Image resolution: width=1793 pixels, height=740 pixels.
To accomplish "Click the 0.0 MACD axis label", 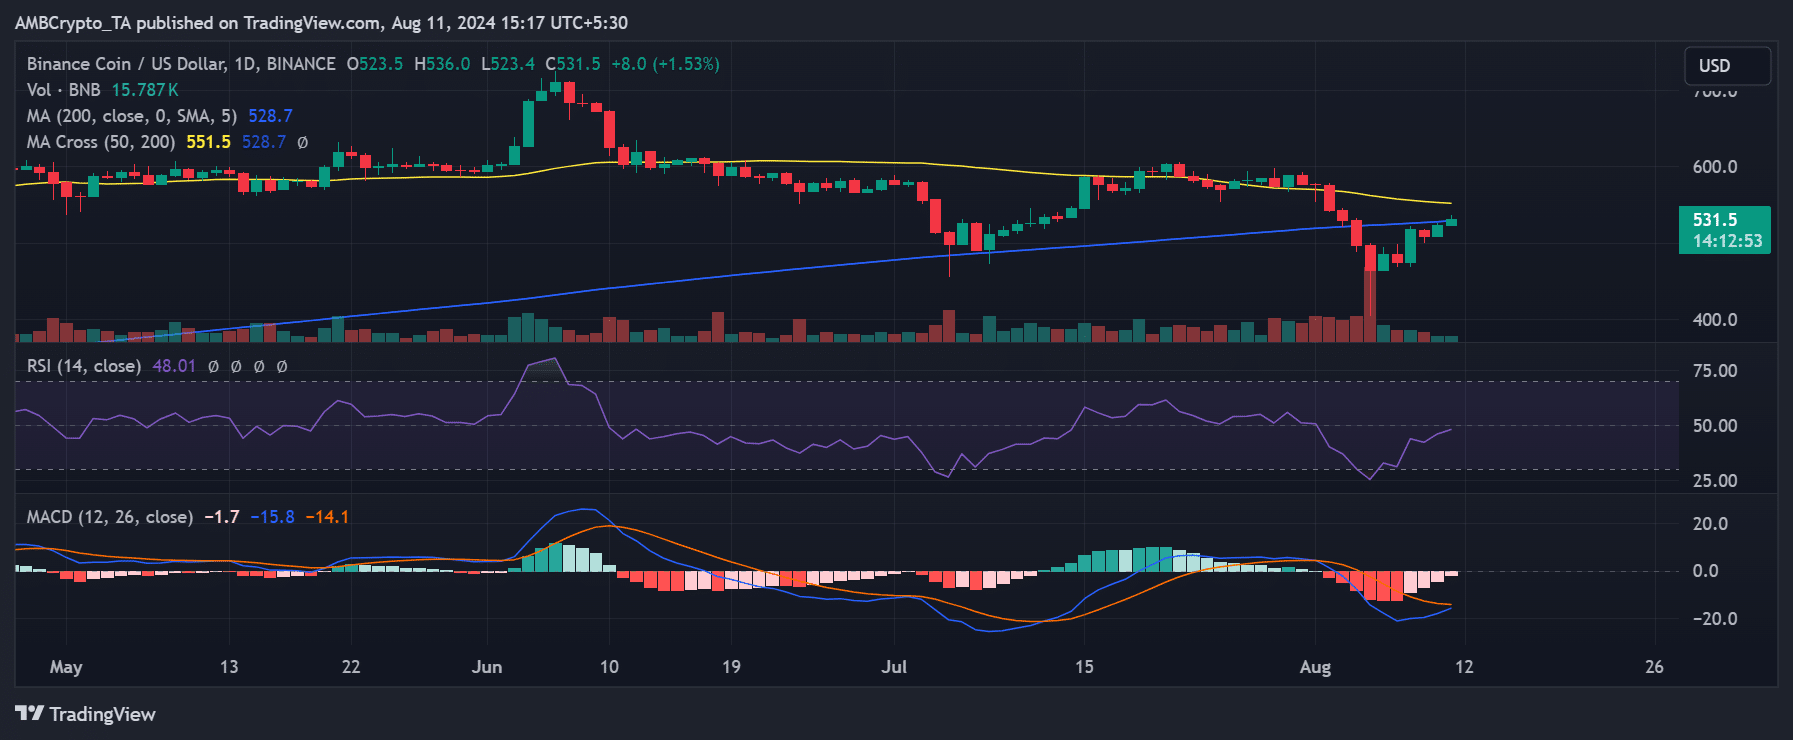I will (1705, 571).
